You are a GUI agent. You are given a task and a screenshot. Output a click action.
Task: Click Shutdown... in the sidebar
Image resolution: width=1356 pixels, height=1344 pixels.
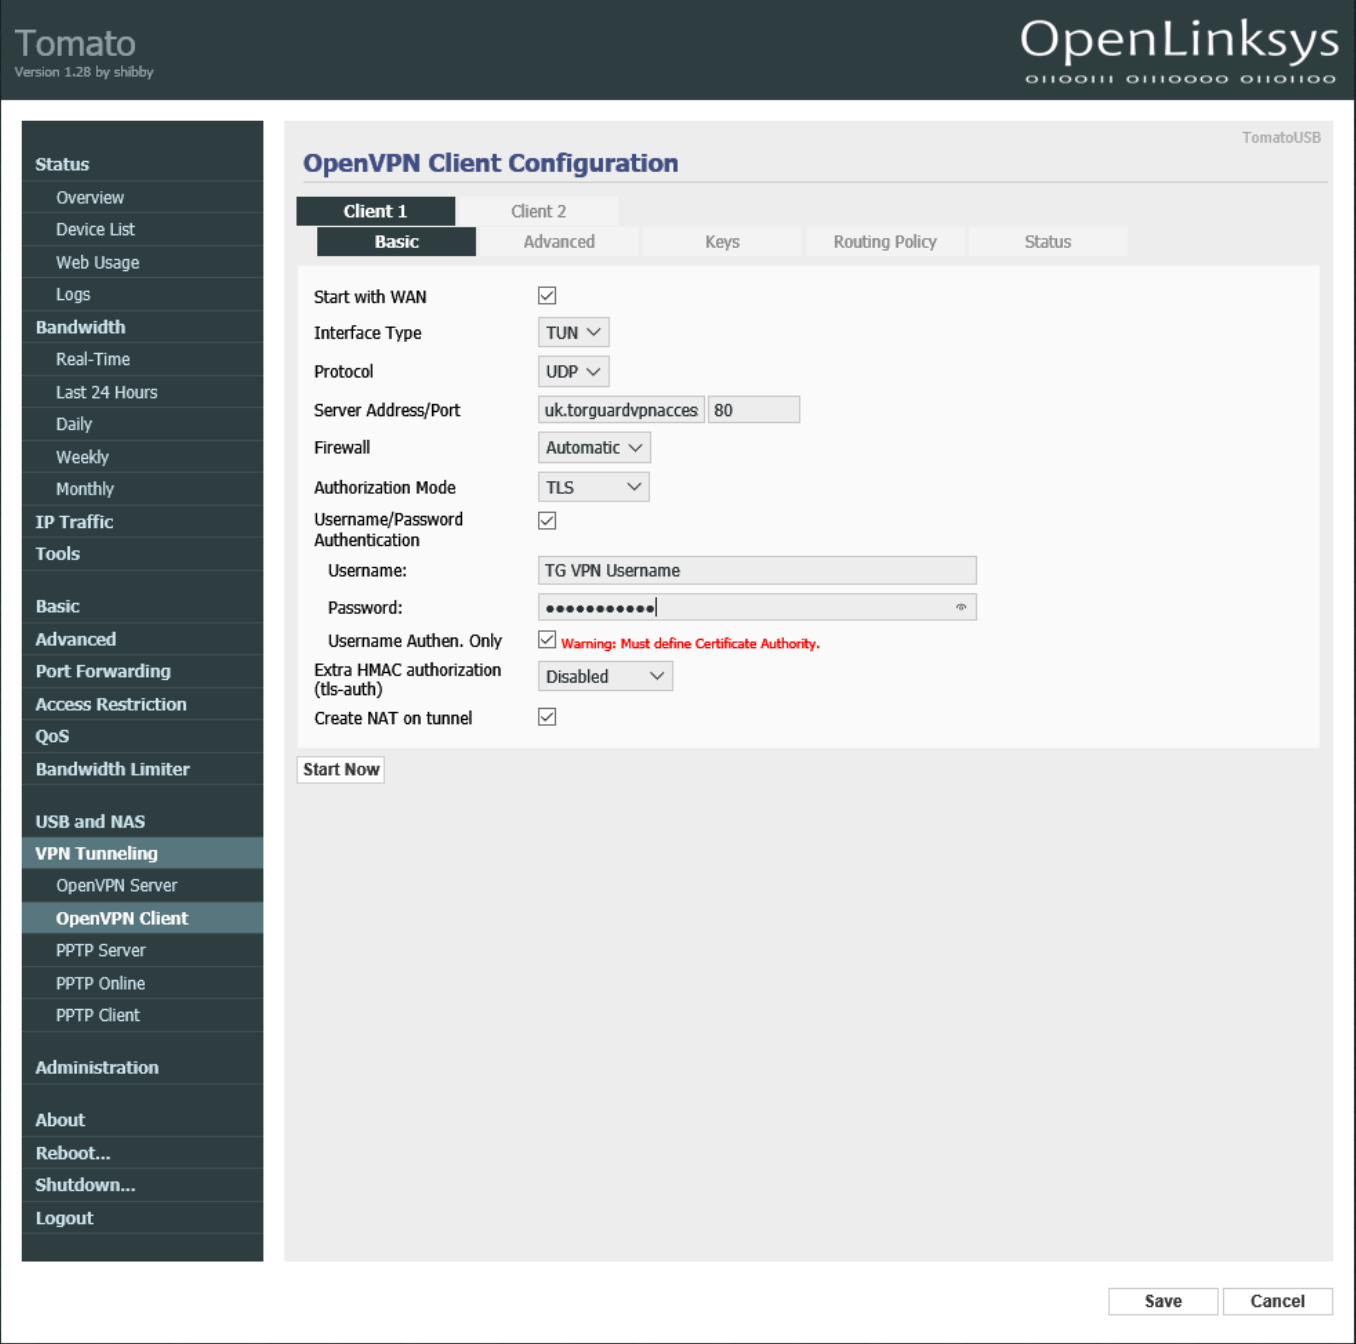142,1185
